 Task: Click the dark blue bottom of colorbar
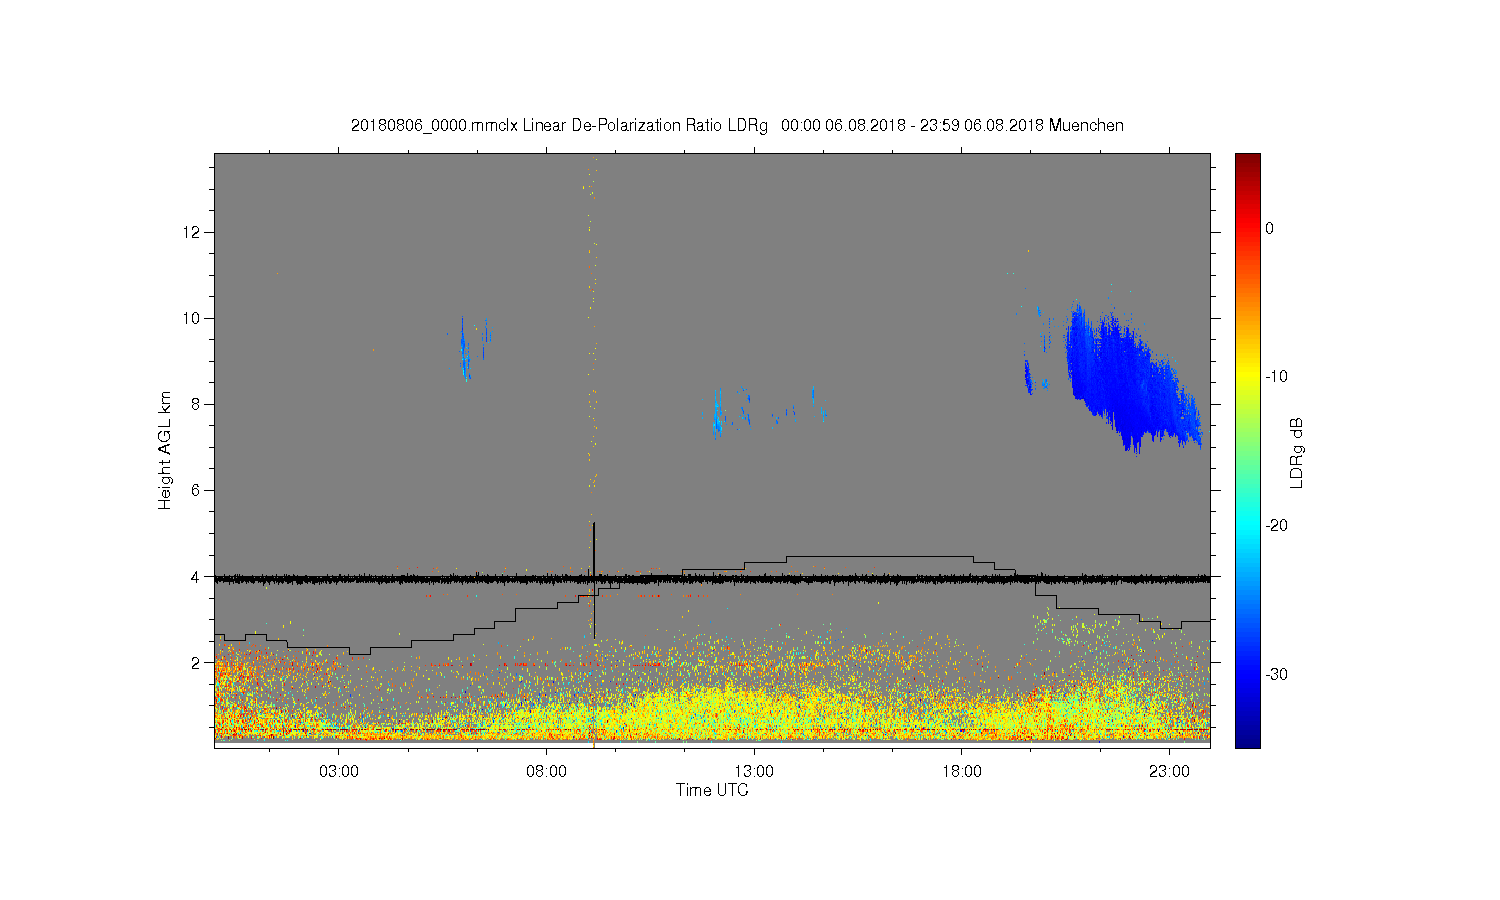pyautogui.click(x=1247, y=738)
